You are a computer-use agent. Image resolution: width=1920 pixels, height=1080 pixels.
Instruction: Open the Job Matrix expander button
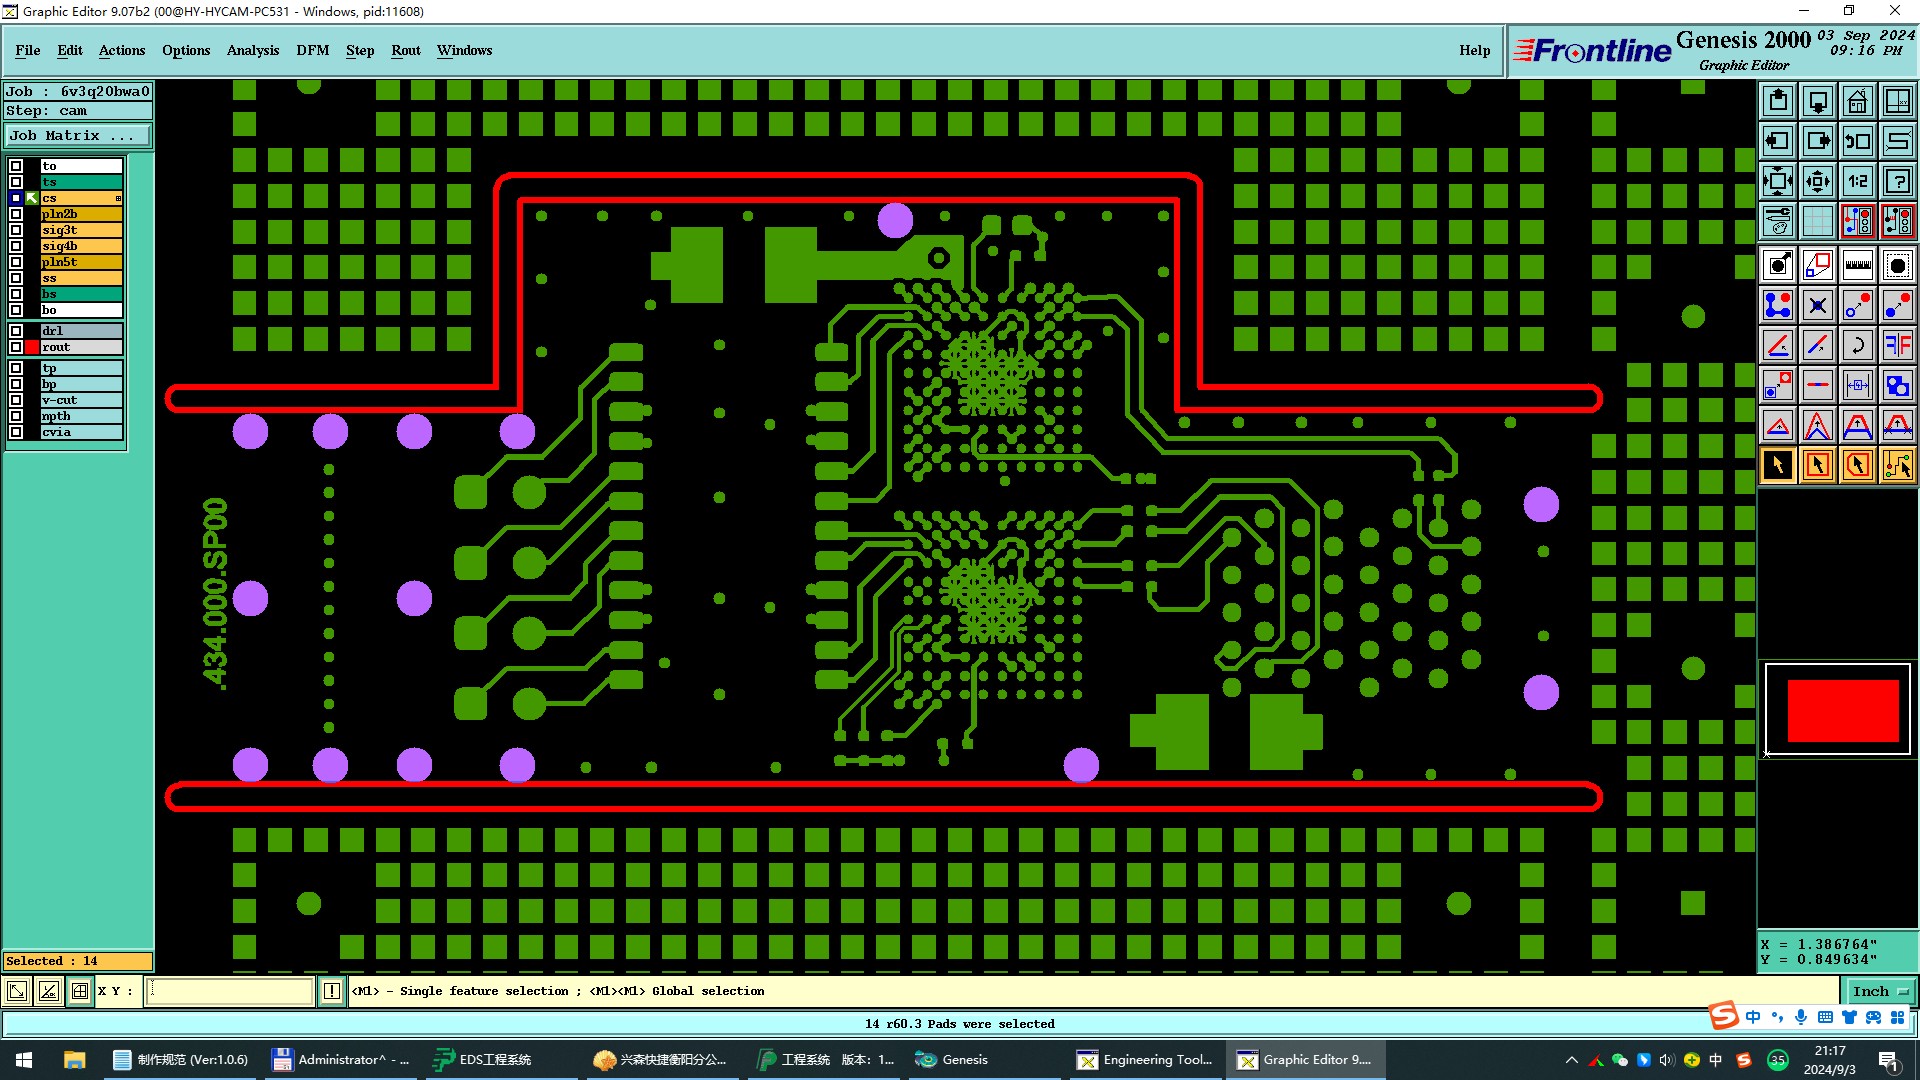click(x=77, y=136)
